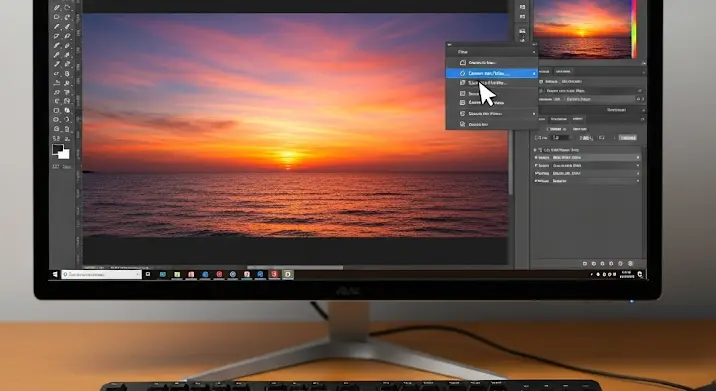
Task: Click the light highlighted button in the panel options row
Action: (x=628, y=137)
